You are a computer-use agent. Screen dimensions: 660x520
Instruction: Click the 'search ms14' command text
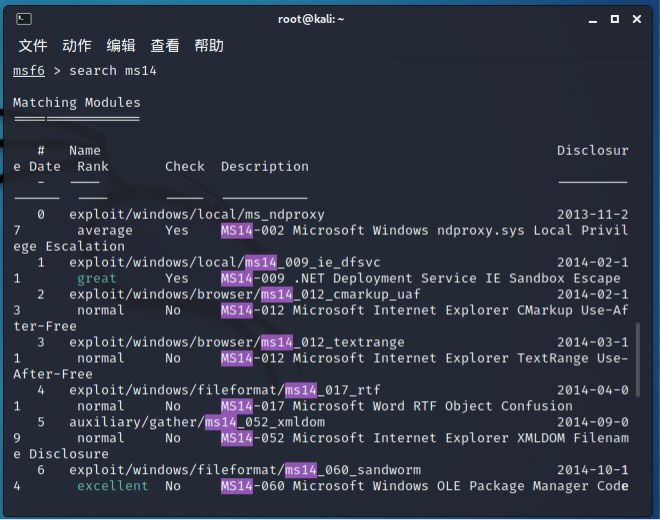tap(113, 71)
